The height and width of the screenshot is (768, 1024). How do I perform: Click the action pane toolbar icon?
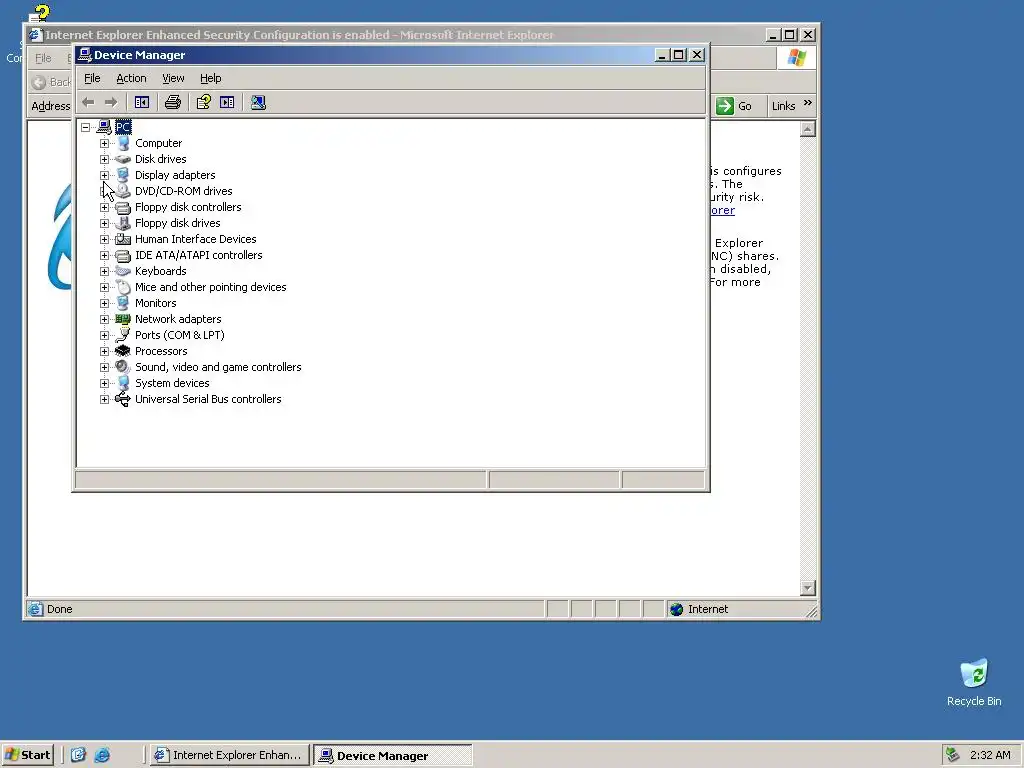coord(227,103)
